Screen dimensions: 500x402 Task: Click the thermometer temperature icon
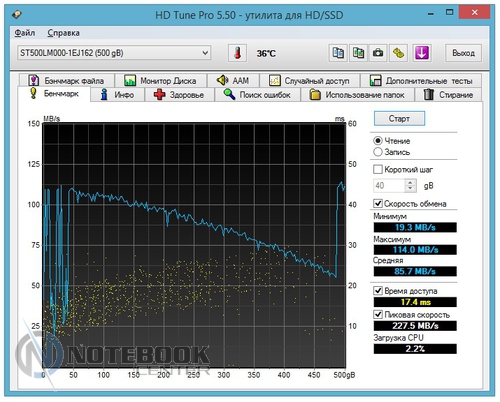237,53
